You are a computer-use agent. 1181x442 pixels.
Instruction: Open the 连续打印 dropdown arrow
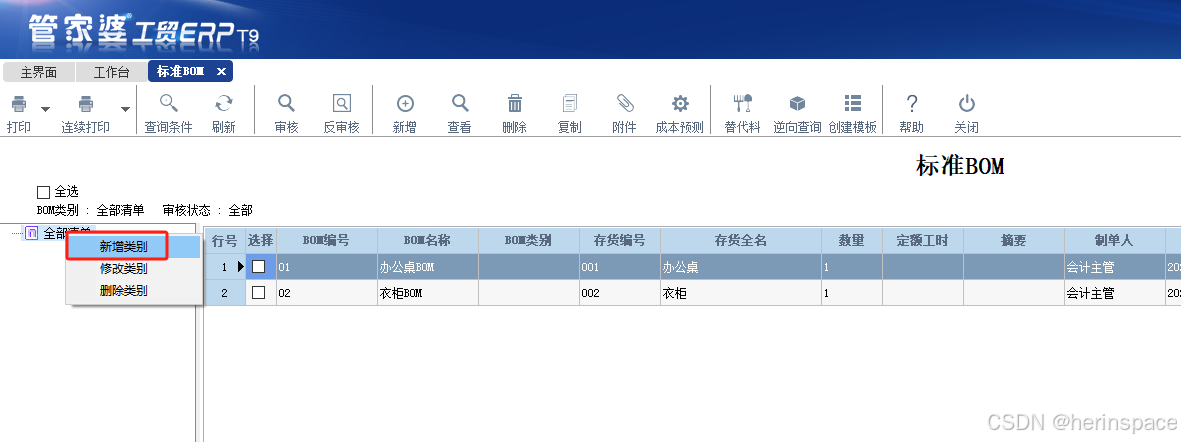[126, 110]
